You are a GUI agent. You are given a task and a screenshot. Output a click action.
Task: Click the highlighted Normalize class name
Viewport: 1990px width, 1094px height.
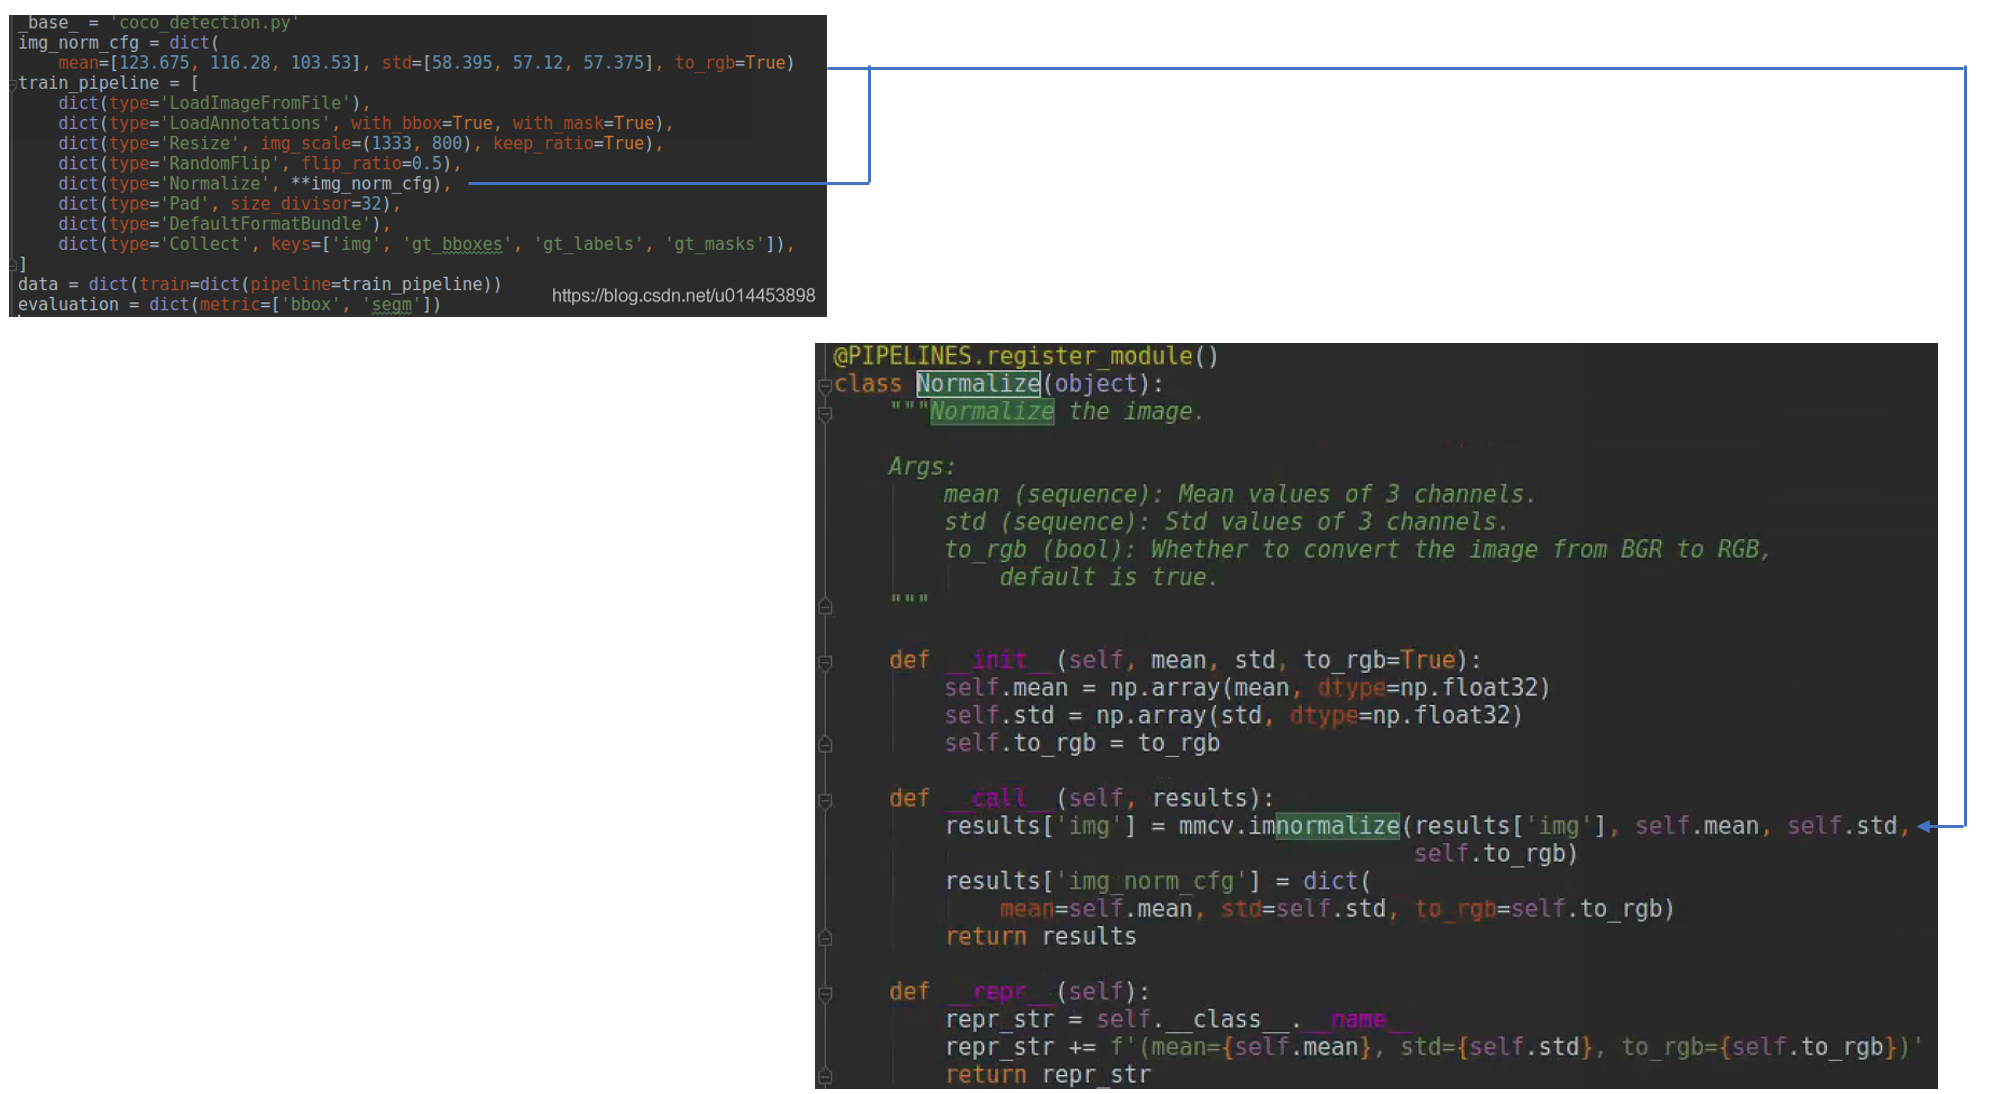point(977,384)
